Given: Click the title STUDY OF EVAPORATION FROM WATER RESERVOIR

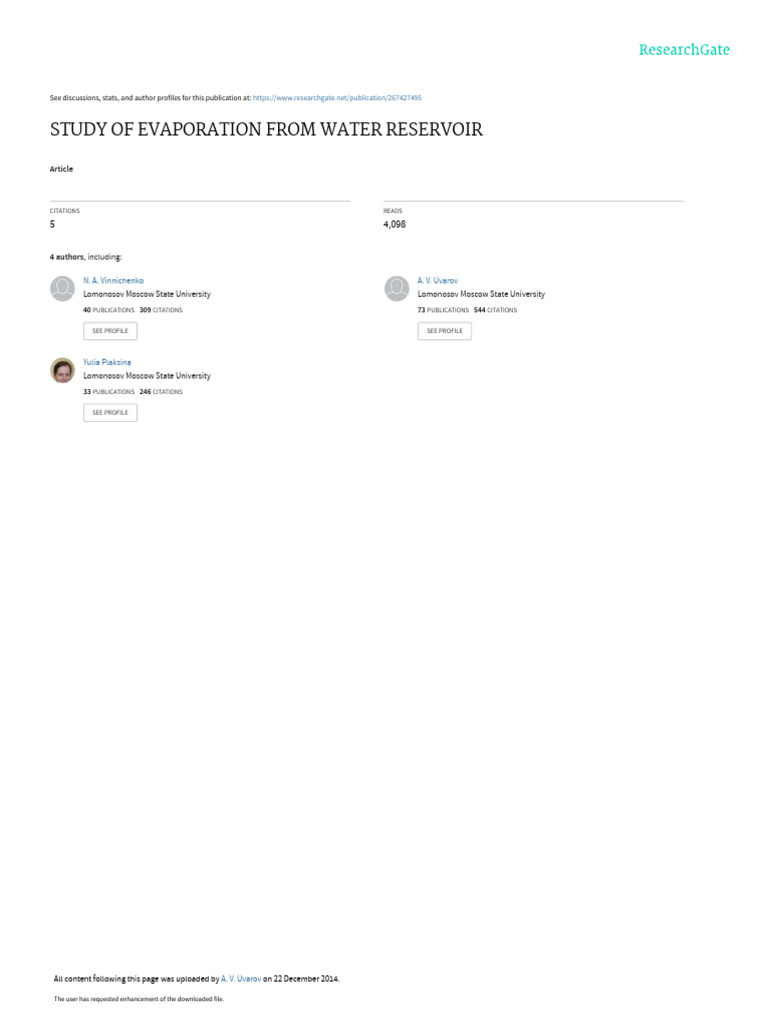Looking at the screenshot, I should pos(266,129).
